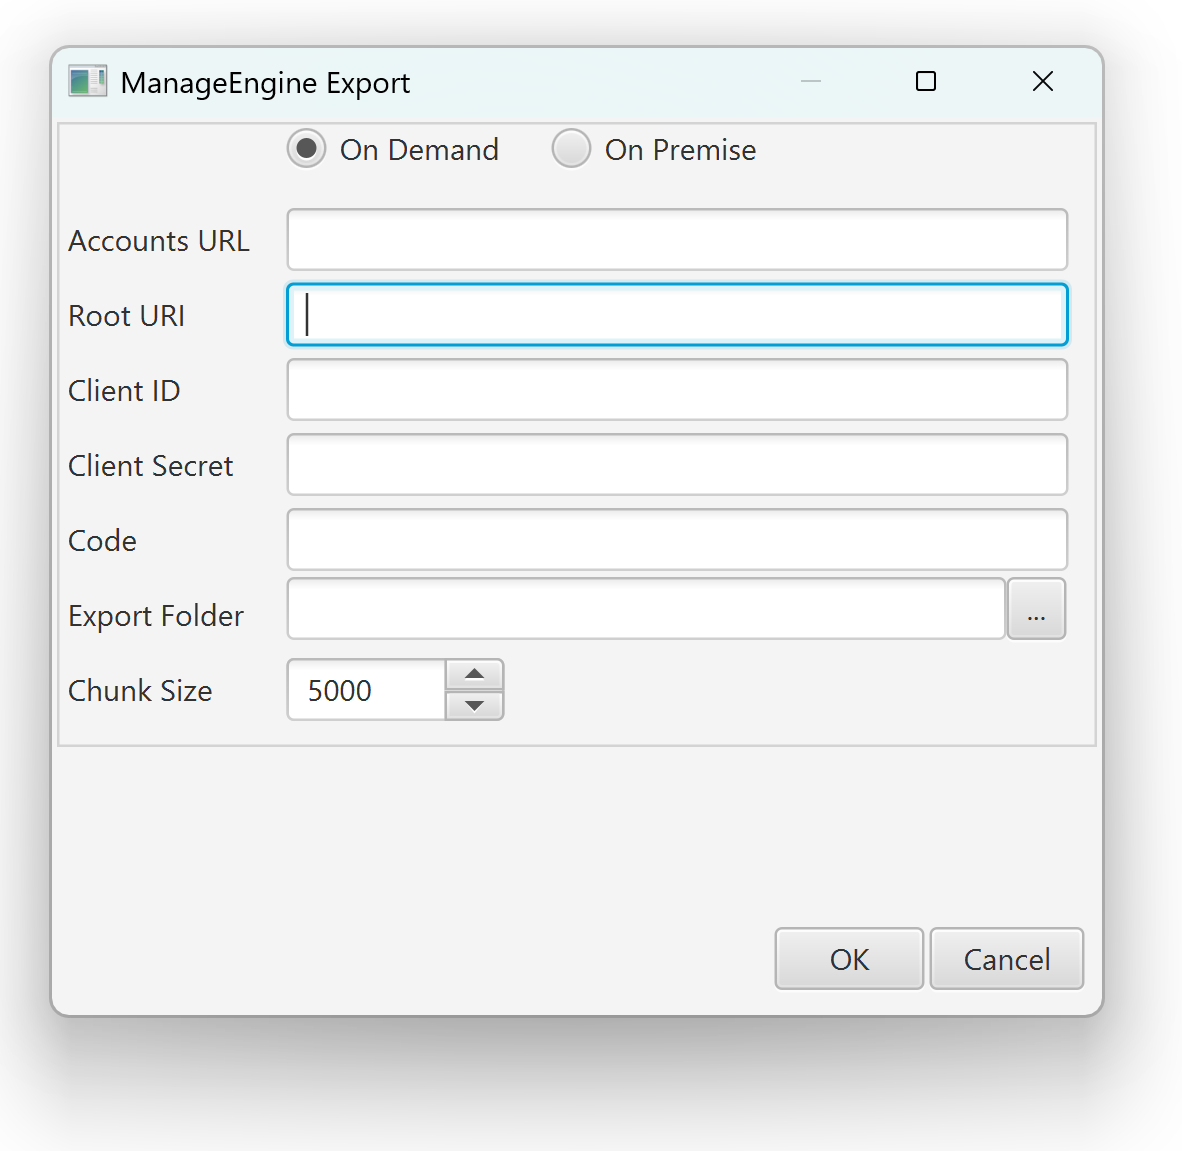Click the Export Folder label
The image size is (1182, 1151).
tap(156, 616)
